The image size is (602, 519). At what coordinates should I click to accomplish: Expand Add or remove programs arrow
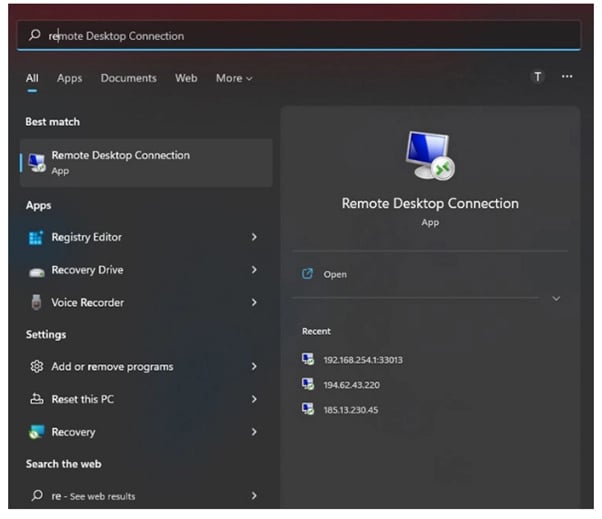pyautogui.click(x=254, y=367)
